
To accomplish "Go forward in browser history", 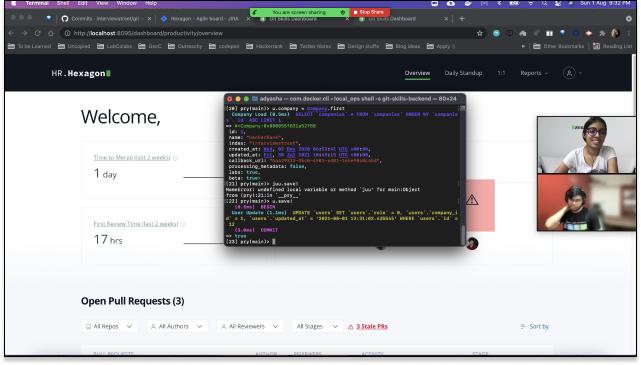I will (x=25, y=33).
